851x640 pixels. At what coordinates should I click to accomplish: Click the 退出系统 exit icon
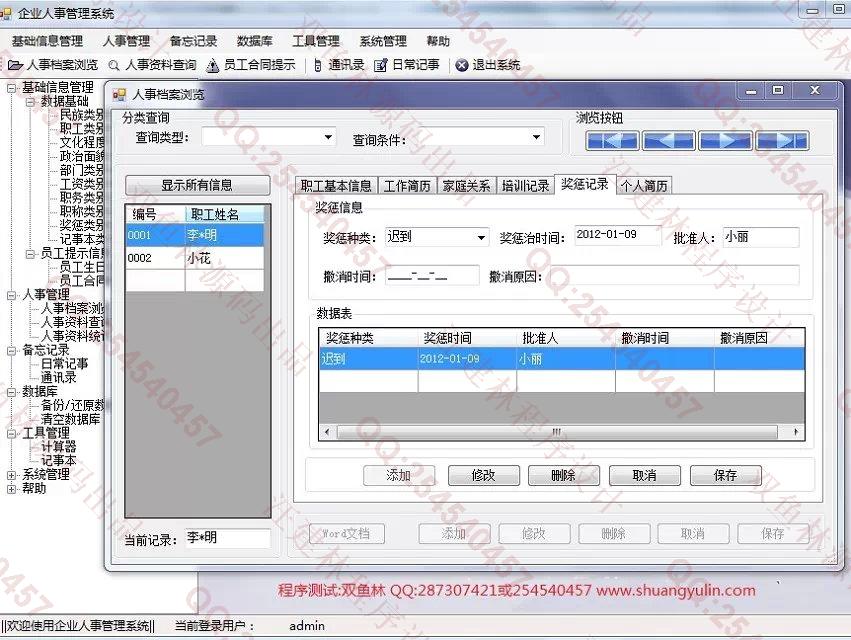461,66
